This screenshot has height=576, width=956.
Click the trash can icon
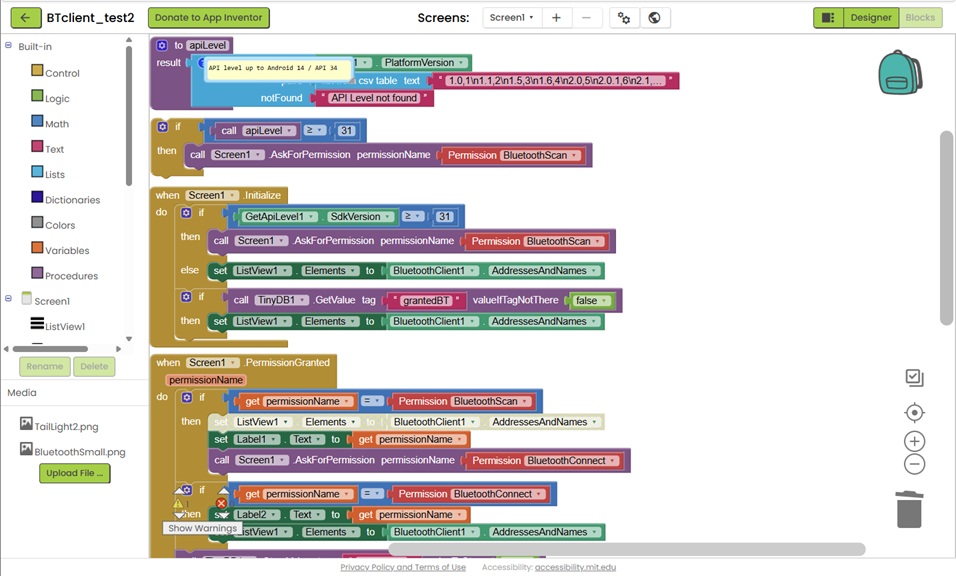(909, 509)
